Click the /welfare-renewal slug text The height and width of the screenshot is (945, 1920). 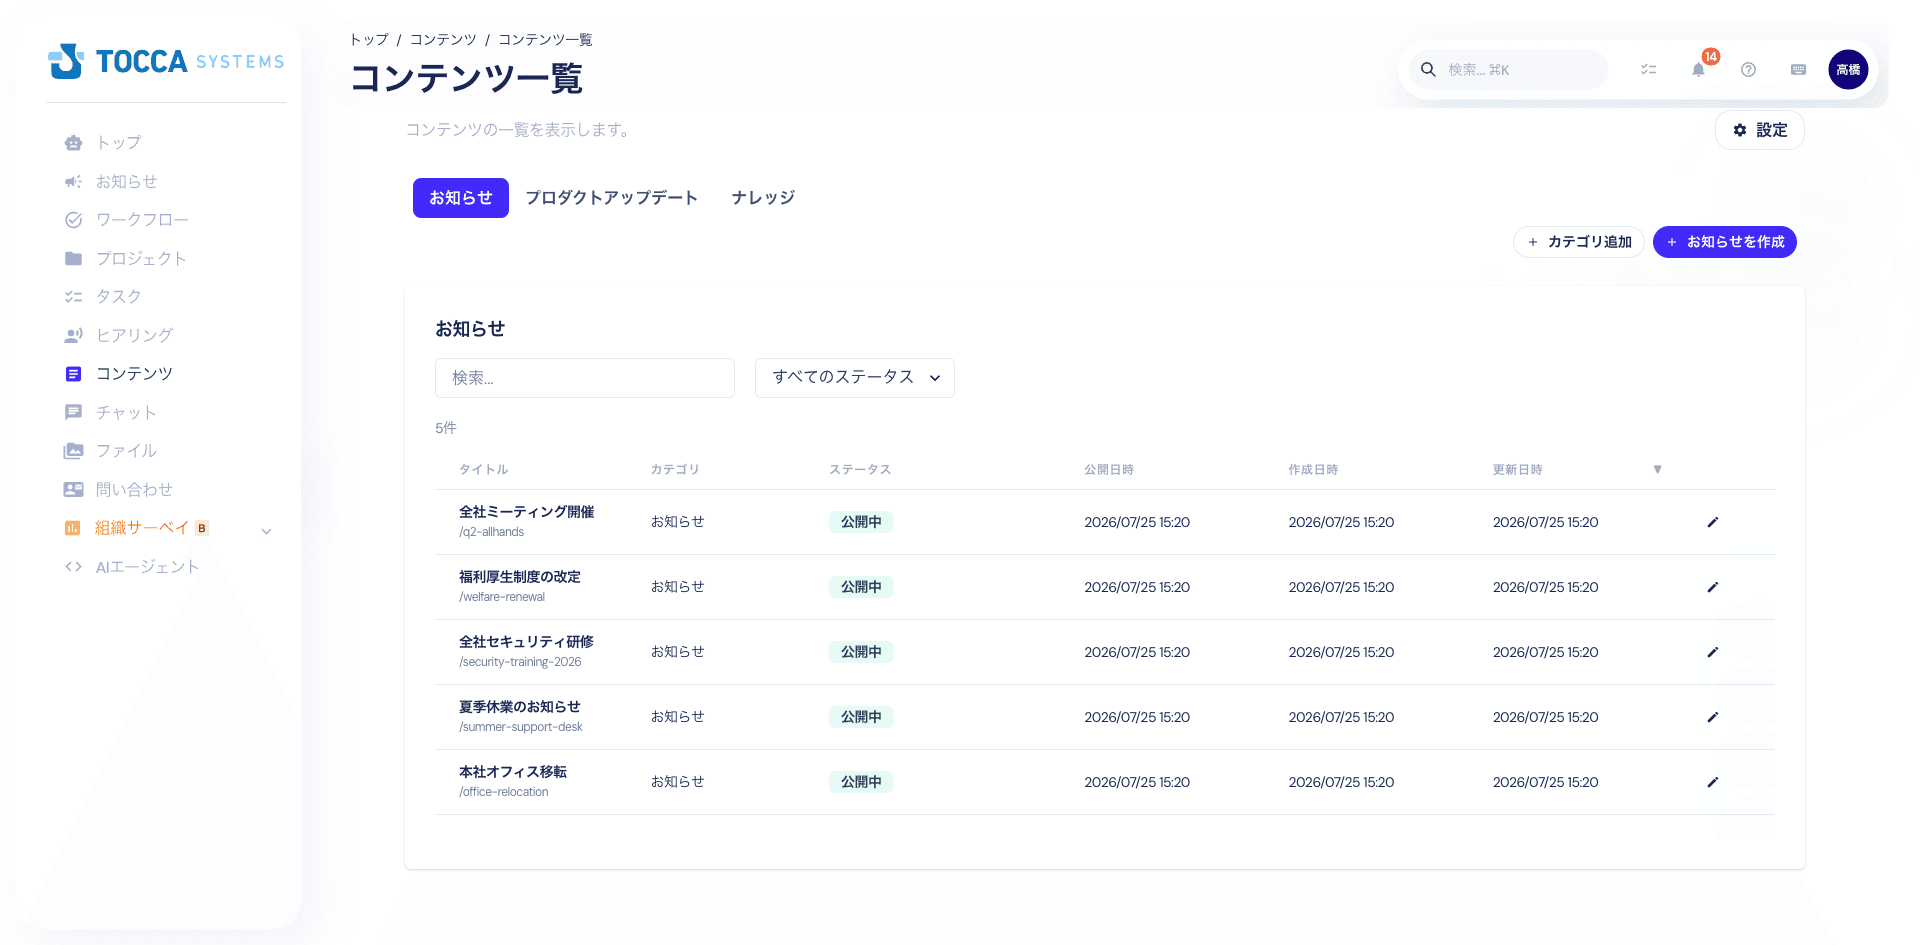tap(502, 597)
